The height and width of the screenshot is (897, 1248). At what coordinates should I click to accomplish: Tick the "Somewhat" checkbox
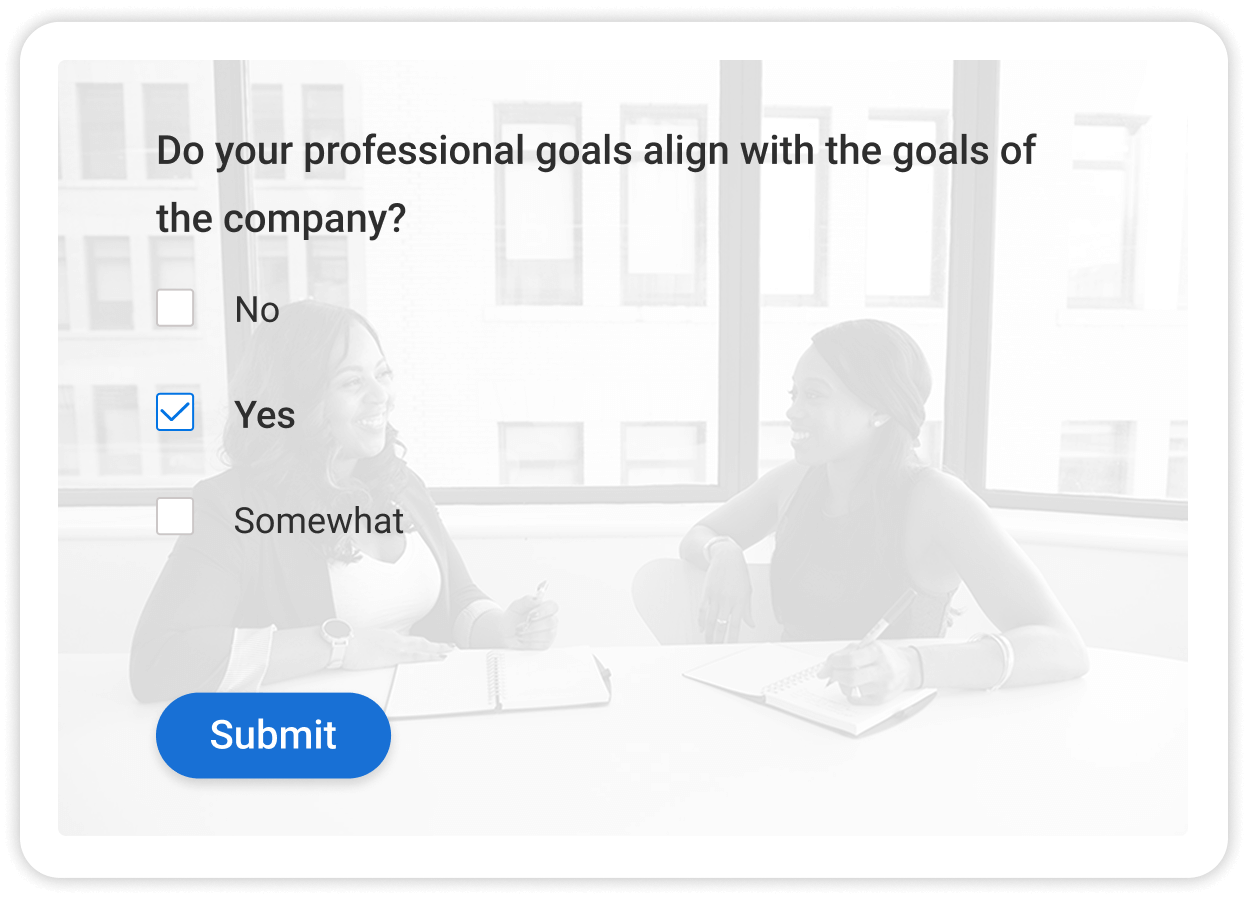(x=175, y=517)
